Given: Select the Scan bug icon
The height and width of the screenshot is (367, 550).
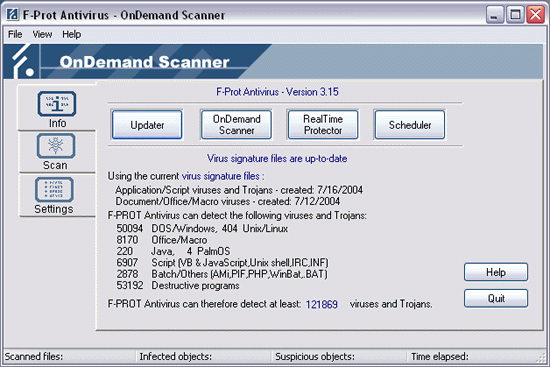Looking at the screenshot, I should (x=56, y=146).
